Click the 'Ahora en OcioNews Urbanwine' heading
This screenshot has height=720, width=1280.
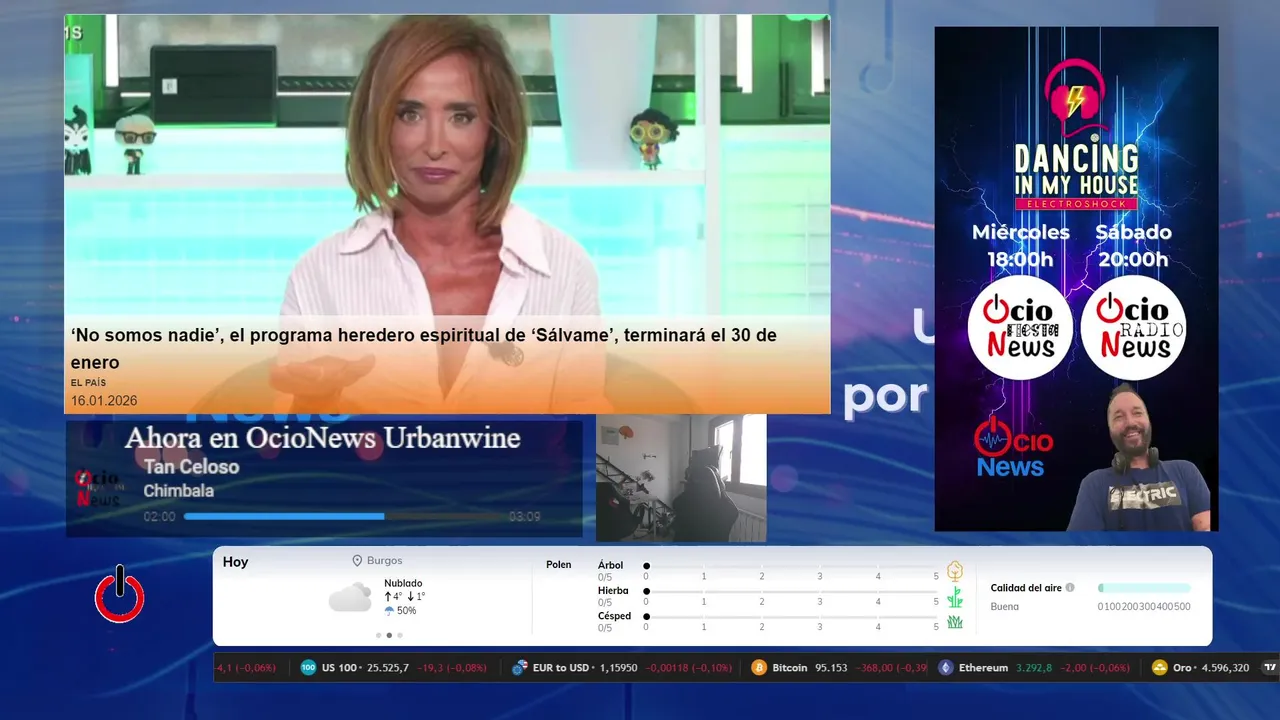pyautogui.click(x=322, y=438)
